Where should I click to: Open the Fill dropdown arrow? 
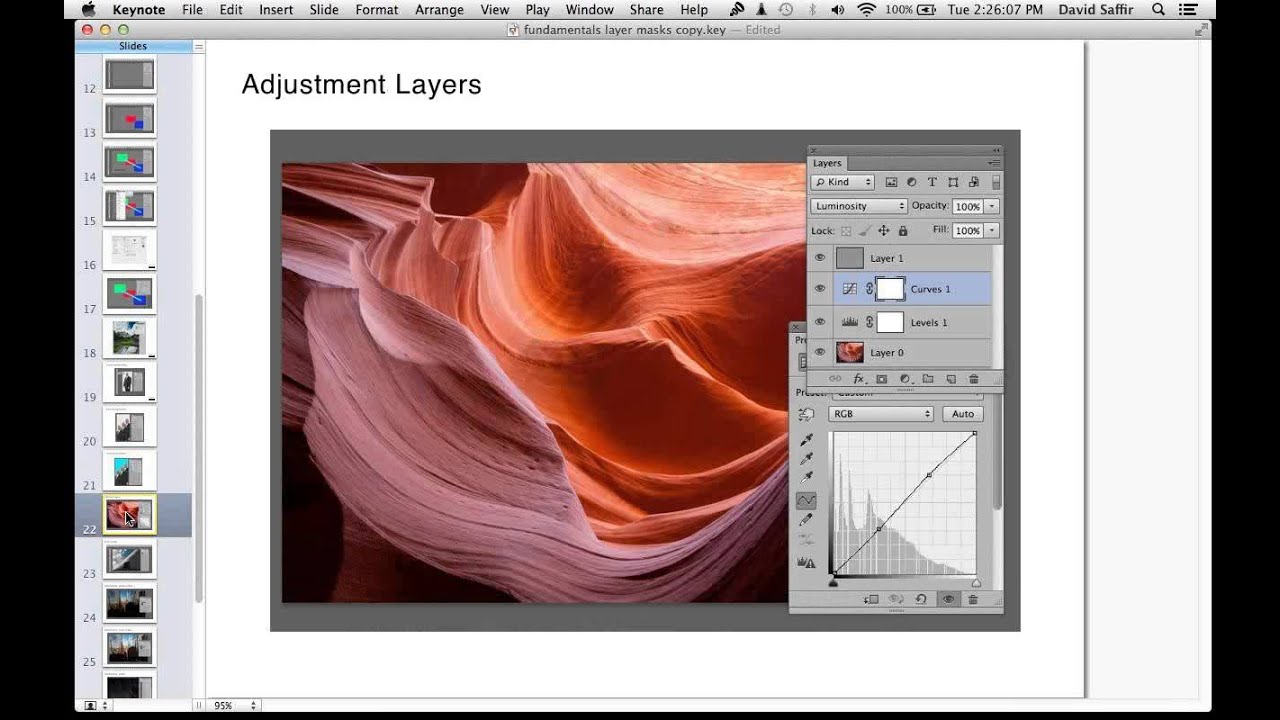point(992,231)
